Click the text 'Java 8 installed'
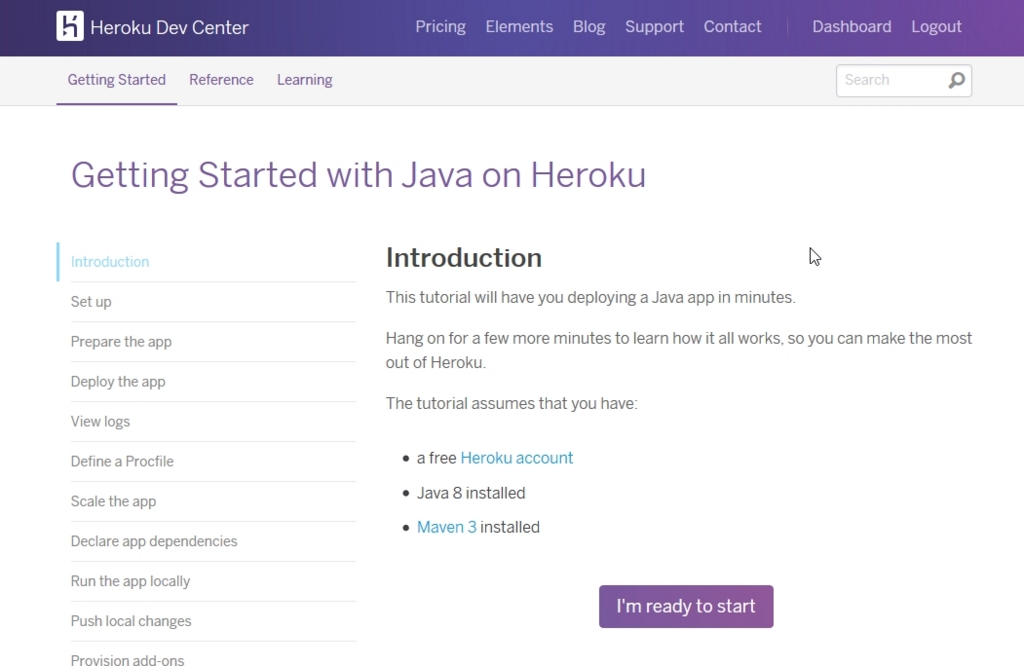This screenshot has width=1024, height=666. [471, 492]
